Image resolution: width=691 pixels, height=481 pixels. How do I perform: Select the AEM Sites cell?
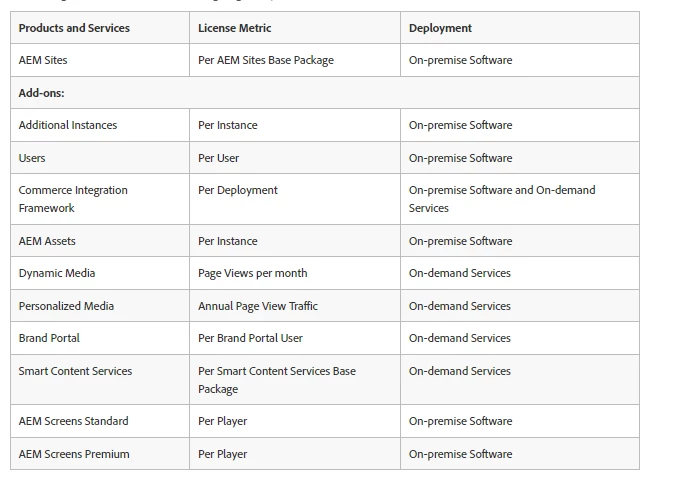click(100, 60)
